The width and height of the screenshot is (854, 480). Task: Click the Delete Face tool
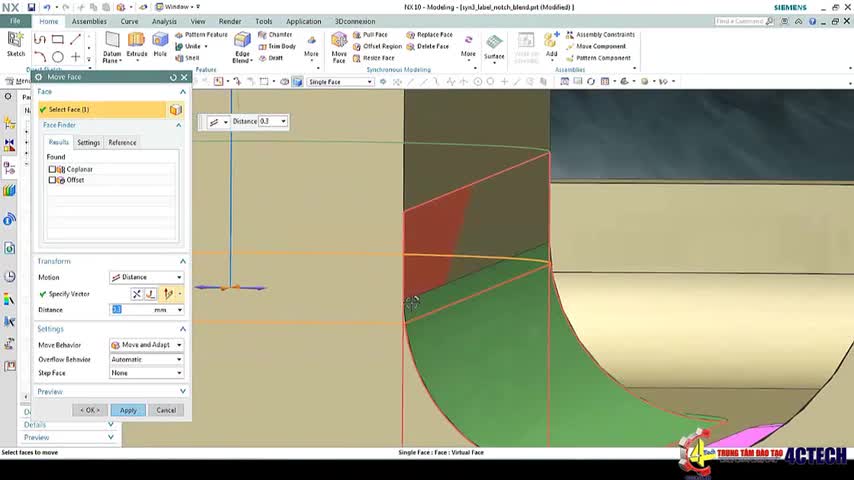[x=428, y=46]
